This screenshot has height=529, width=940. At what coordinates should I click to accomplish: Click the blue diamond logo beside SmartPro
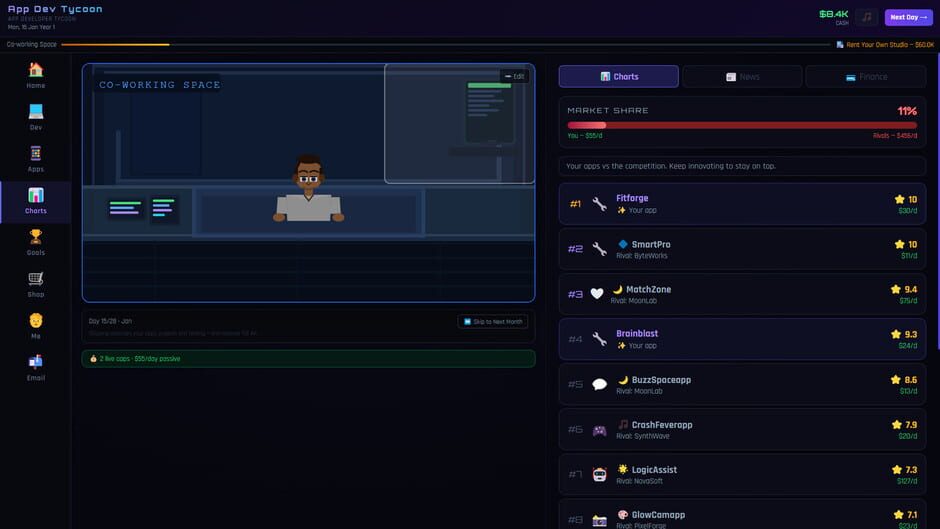coord(623,244)
